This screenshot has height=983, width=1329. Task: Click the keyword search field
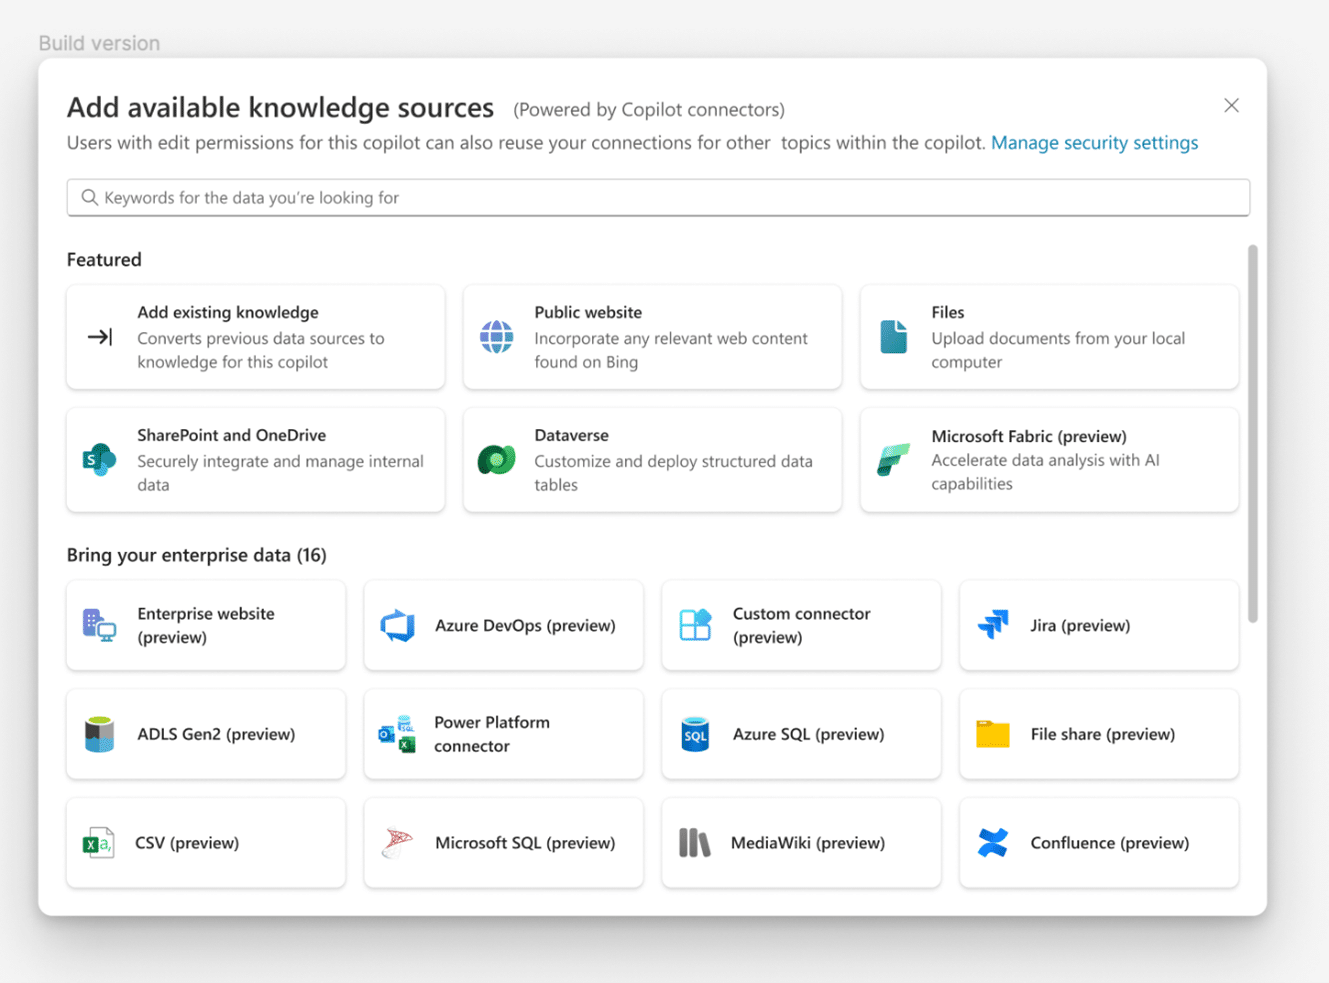(658, 197)
